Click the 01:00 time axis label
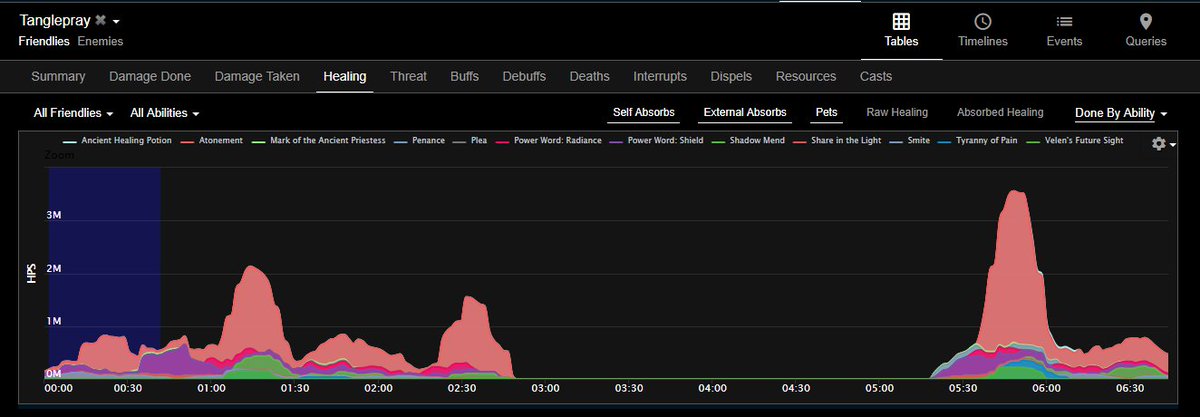The image size is (1200, 417). pyautogui.click(x=211, y=387)
